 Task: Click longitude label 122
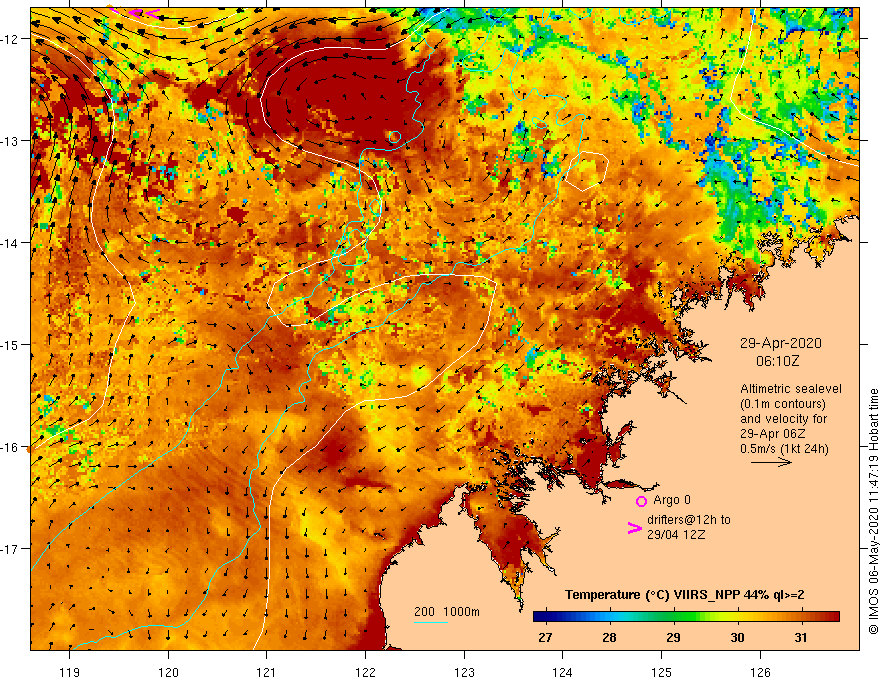(x=365, y=672)
